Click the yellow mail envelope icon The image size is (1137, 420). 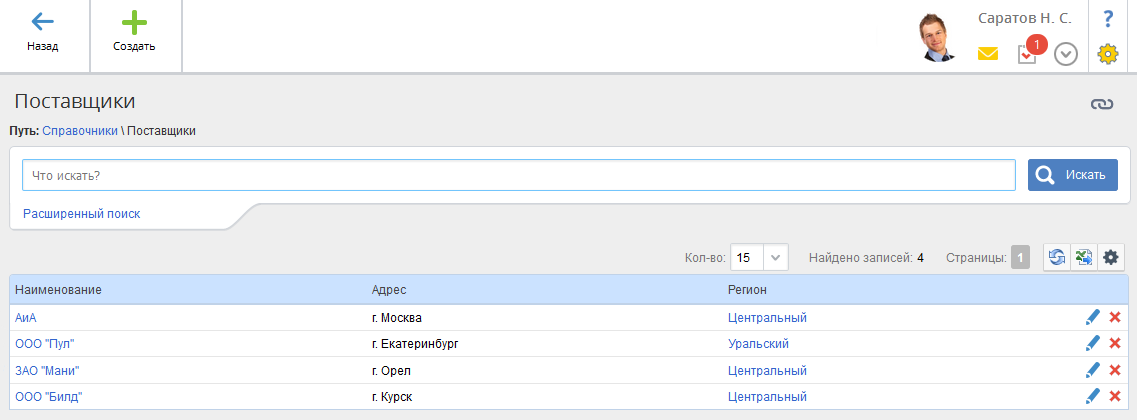(x=988, y=54)
